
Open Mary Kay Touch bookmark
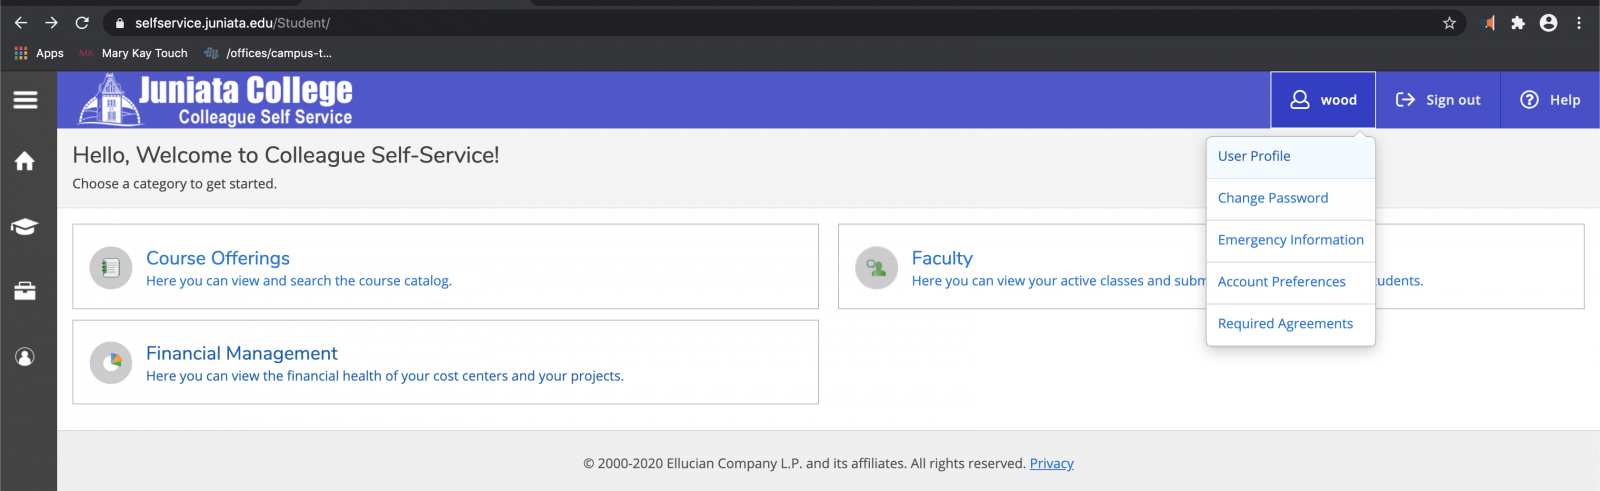tap(133, 53)
